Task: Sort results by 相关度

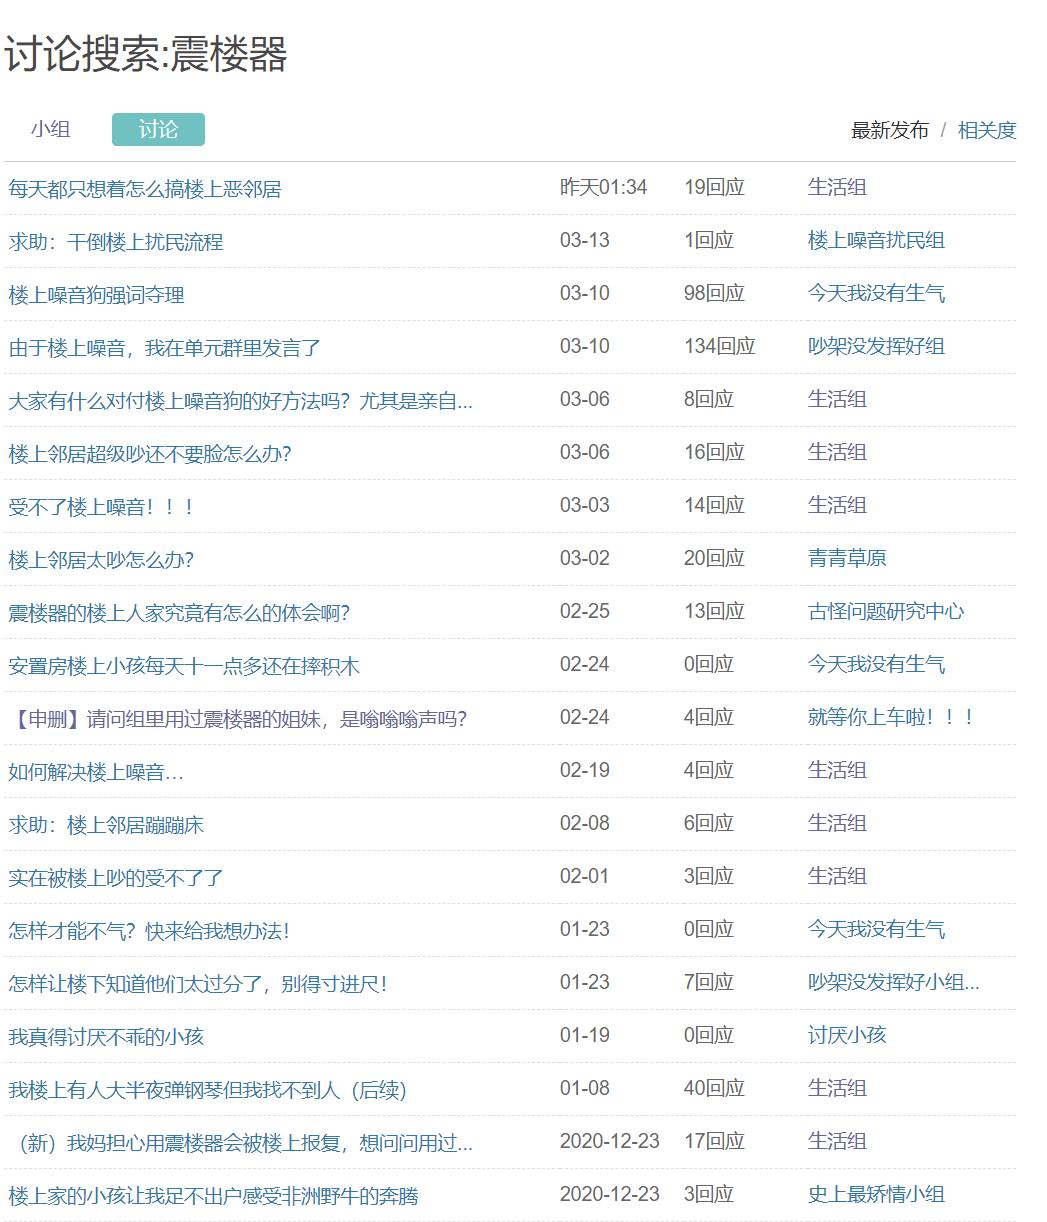Action: coord(986,130)
